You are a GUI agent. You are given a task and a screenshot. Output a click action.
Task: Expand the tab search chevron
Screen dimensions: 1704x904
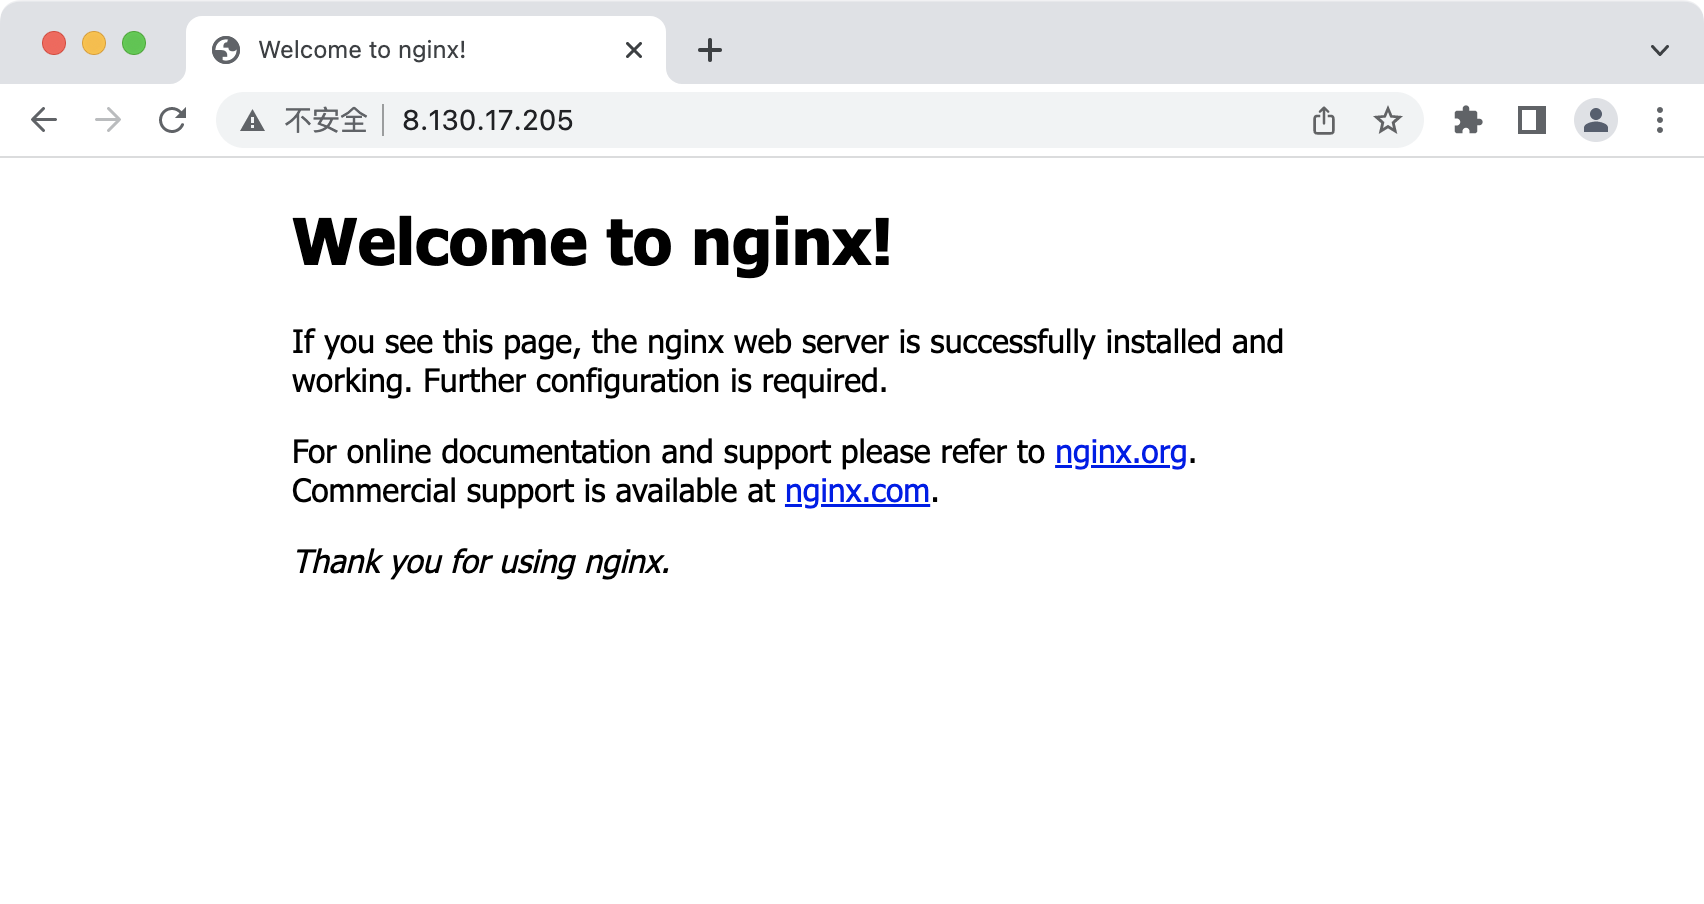click(1659, 50)
